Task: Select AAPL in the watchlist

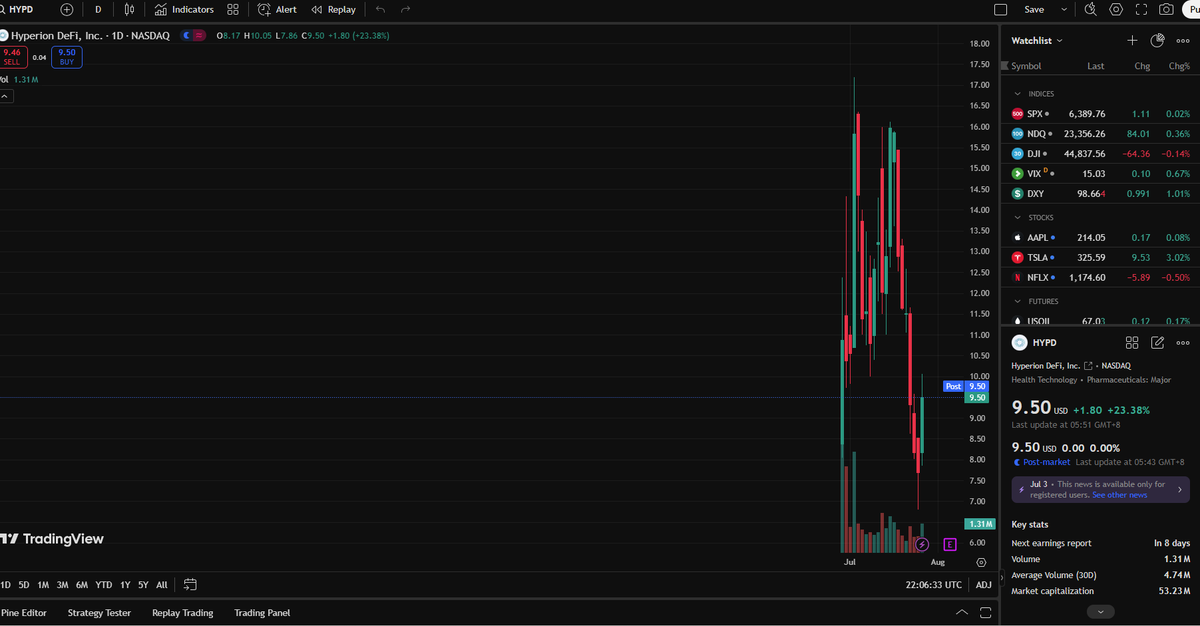Action: tap(1100, 238)
